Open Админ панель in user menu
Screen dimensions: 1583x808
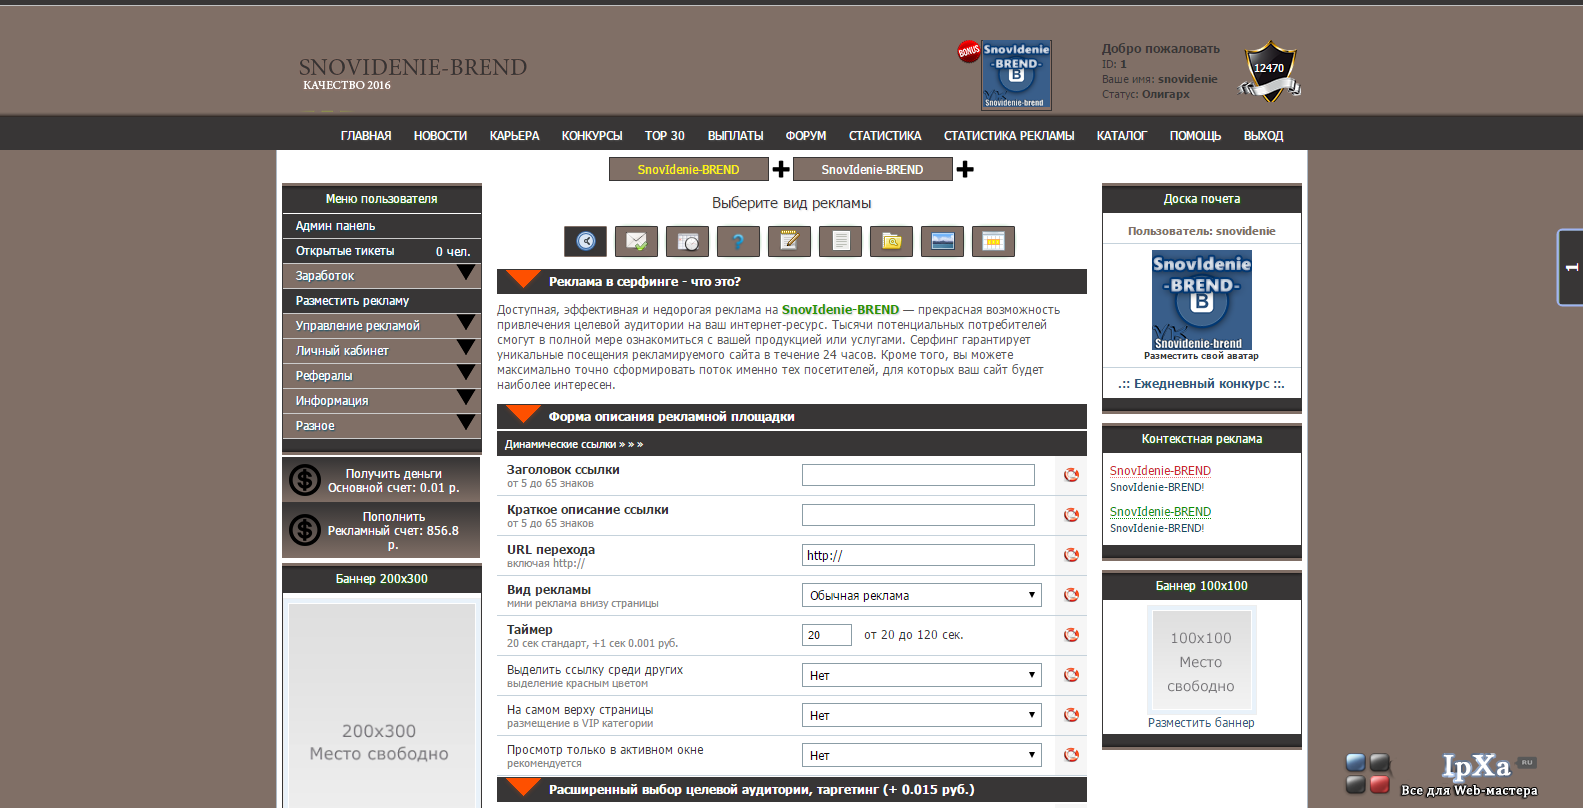[382, 226]
